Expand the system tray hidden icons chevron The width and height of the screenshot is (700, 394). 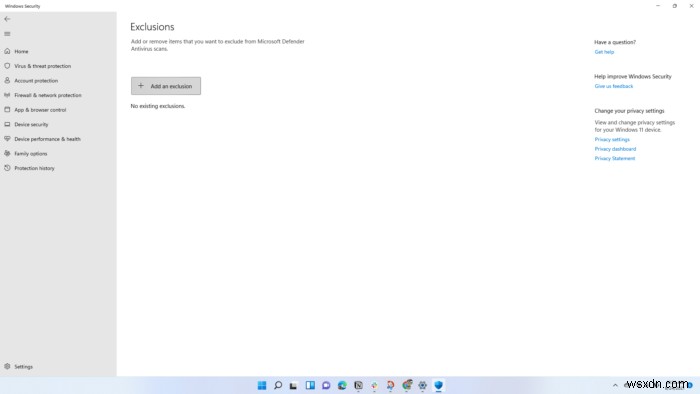(615, 385)
